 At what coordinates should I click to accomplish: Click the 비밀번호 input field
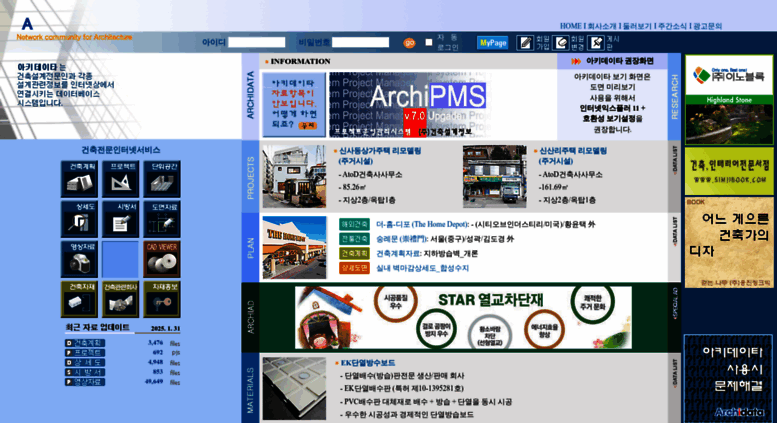point(361,43)
